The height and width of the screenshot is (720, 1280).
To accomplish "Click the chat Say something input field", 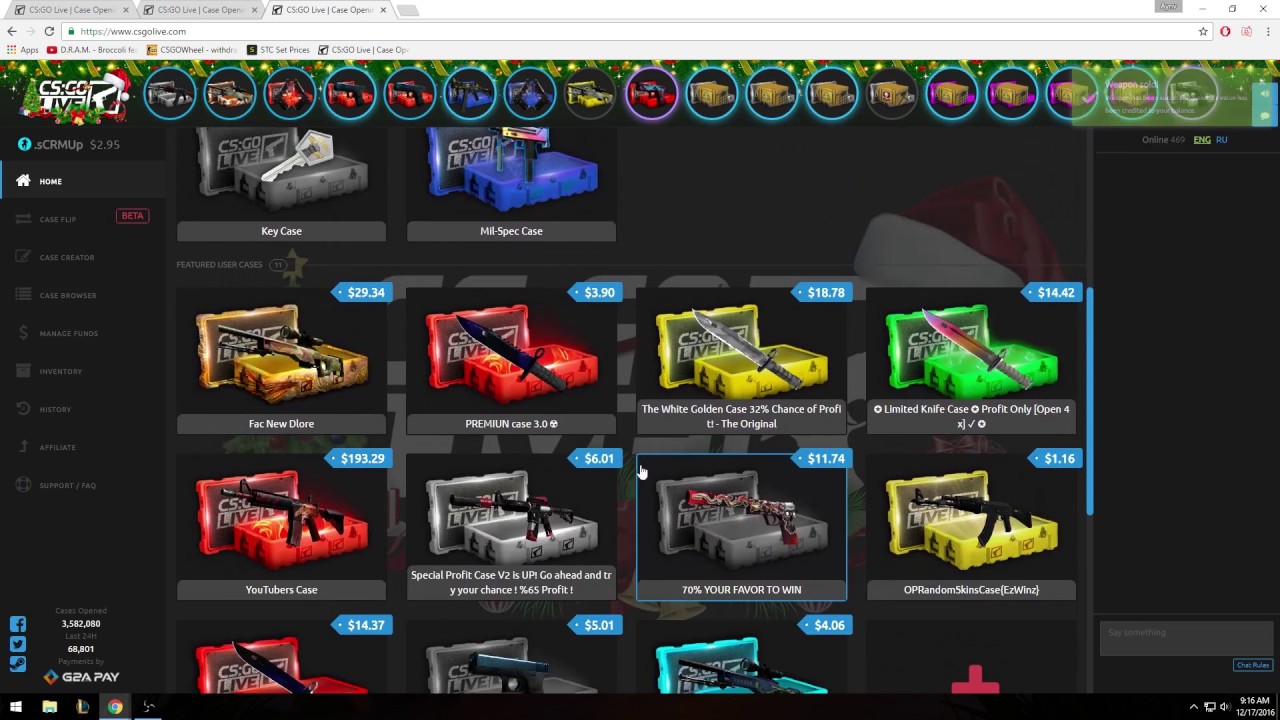I will (1185, 638).
